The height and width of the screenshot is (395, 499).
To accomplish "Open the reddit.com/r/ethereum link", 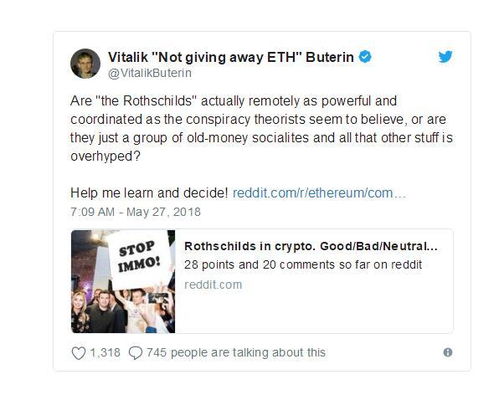I will pos(319,193).
